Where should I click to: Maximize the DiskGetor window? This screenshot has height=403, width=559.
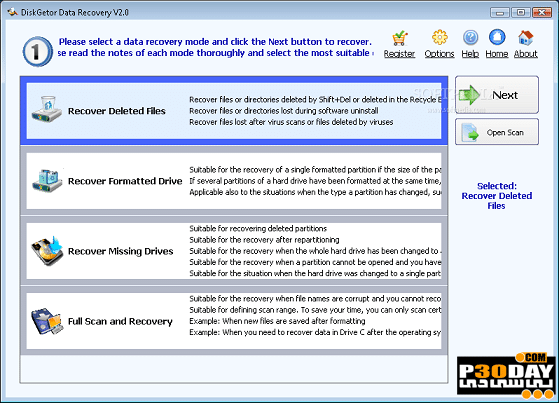pos(520,12)
